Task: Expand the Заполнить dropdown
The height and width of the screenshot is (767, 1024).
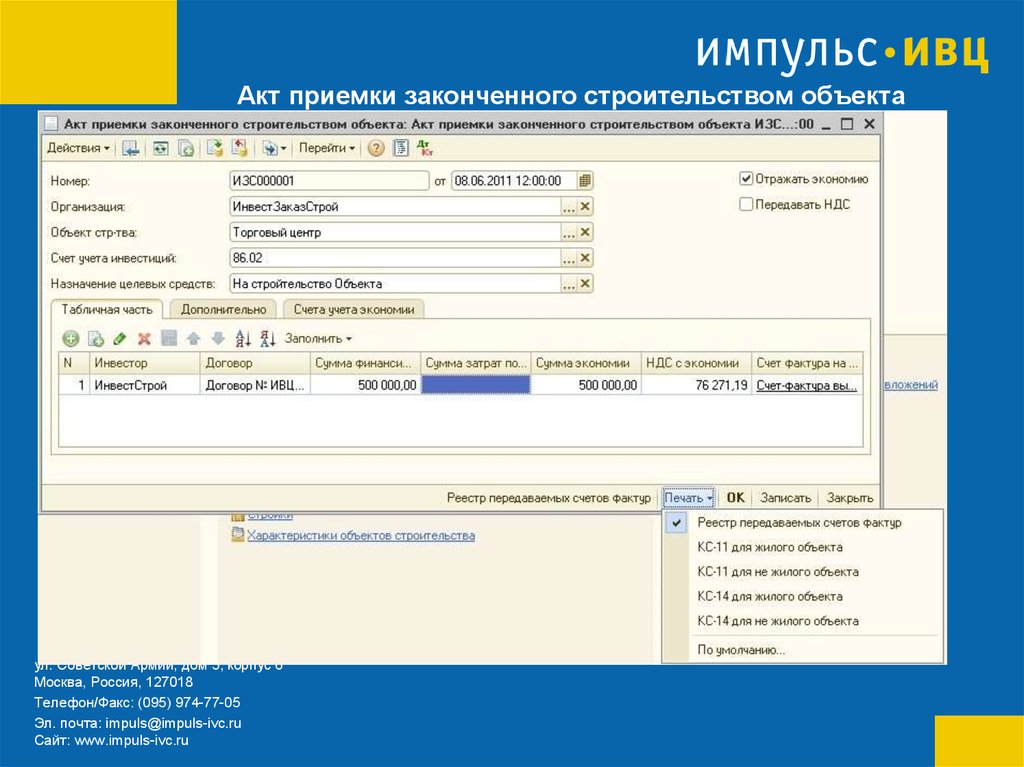Action: coord(318,338)
